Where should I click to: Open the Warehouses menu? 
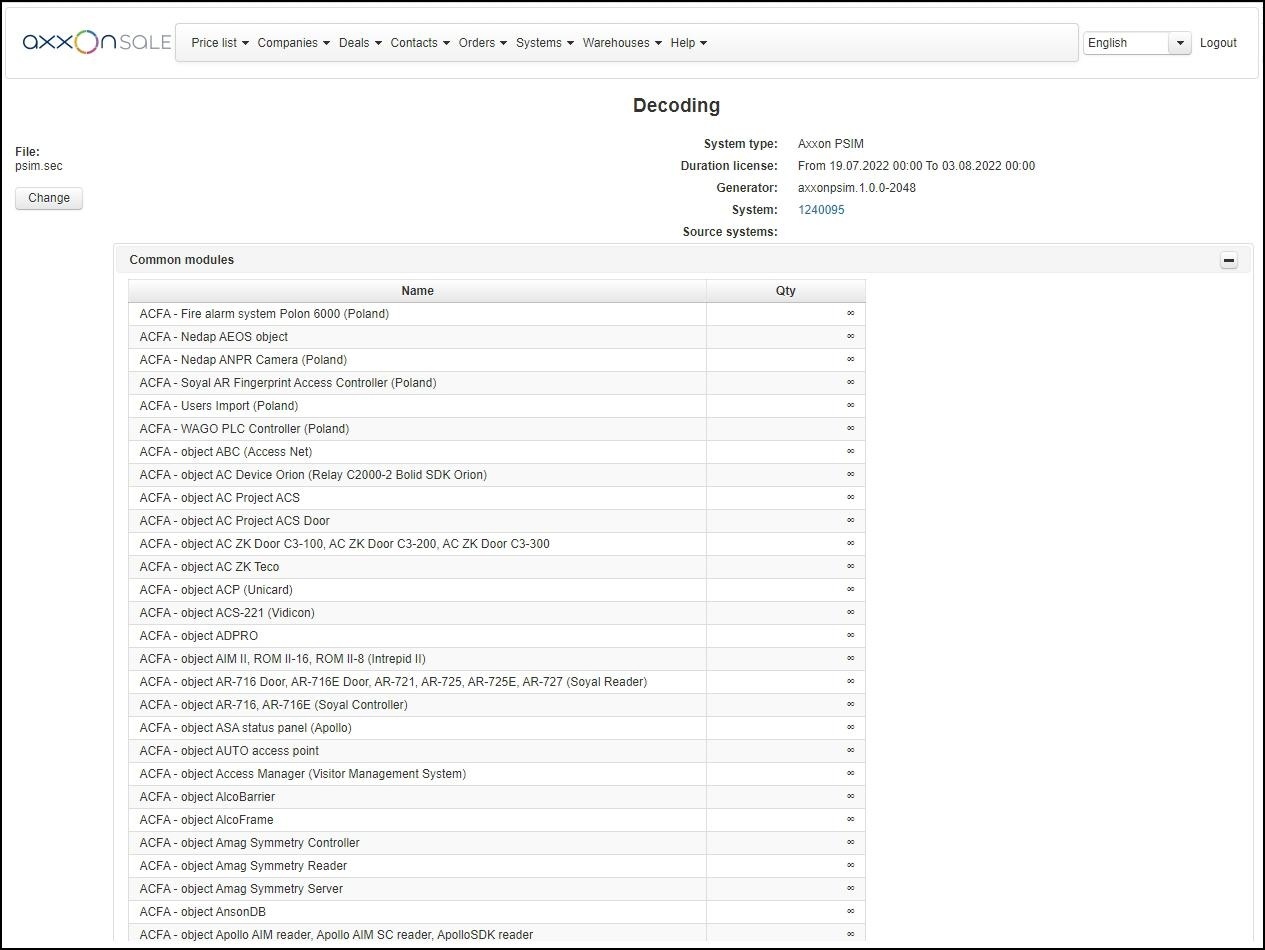622,43
